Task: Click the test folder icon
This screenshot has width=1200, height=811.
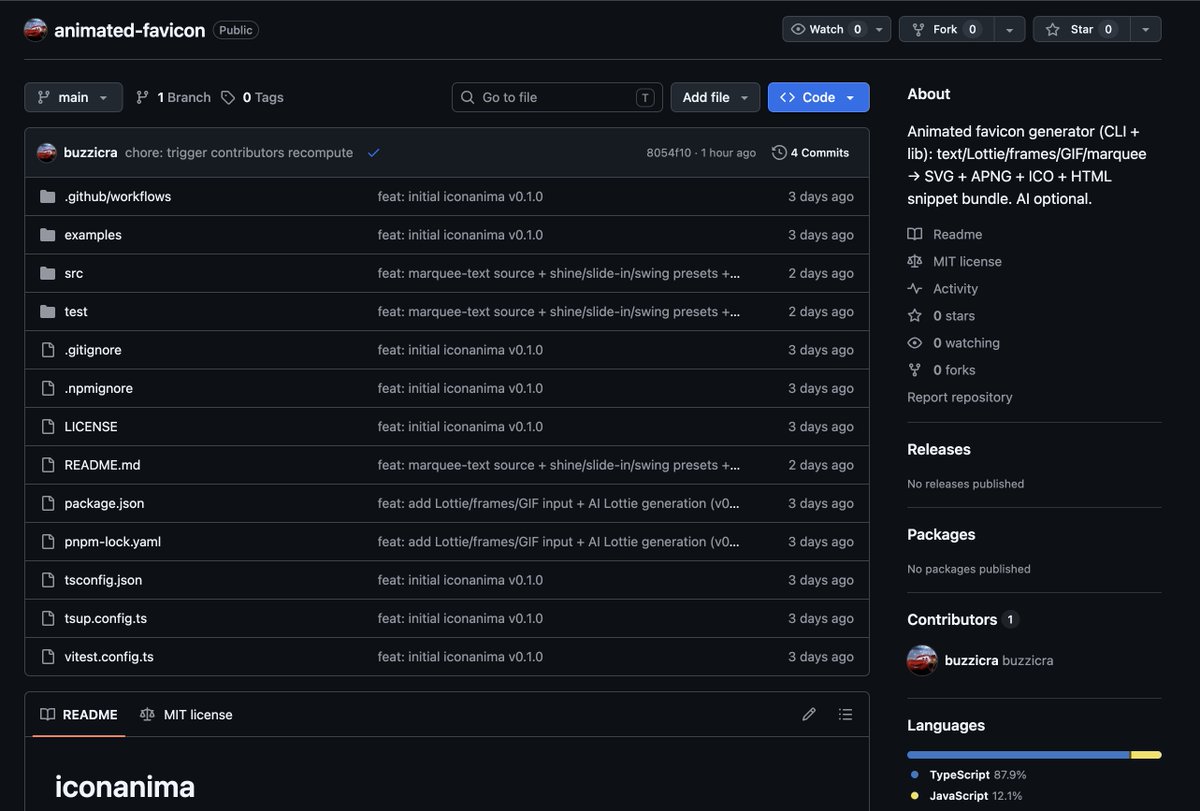Action: click(x=47, y=312)
